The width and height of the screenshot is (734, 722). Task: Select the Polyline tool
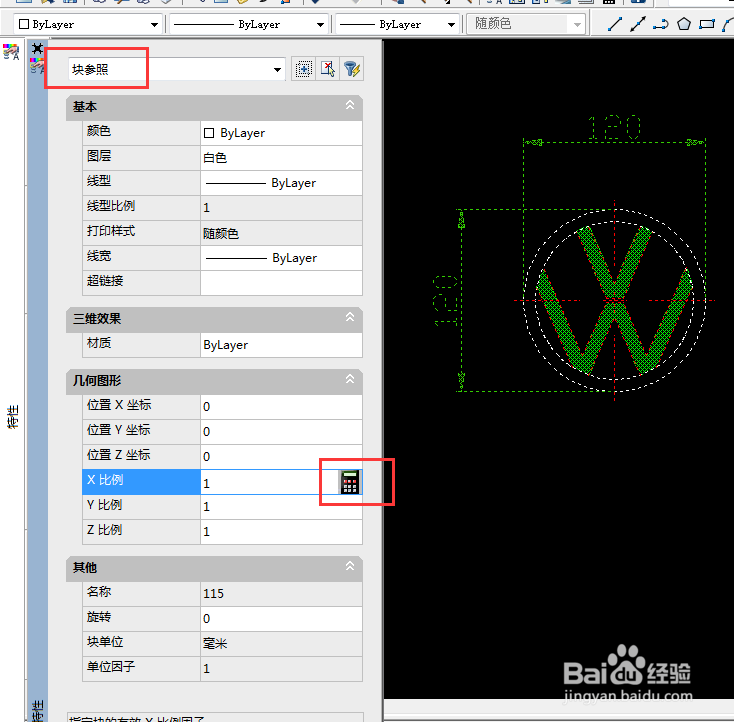pos(661,24)
